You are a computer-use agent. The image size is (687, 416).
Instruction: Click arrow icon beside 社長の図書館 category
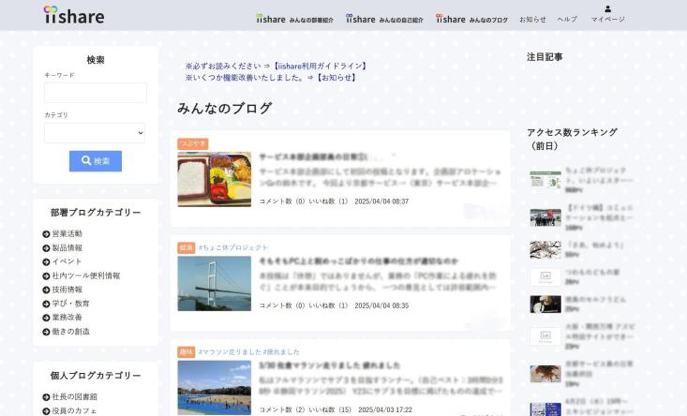click(47, 397)
